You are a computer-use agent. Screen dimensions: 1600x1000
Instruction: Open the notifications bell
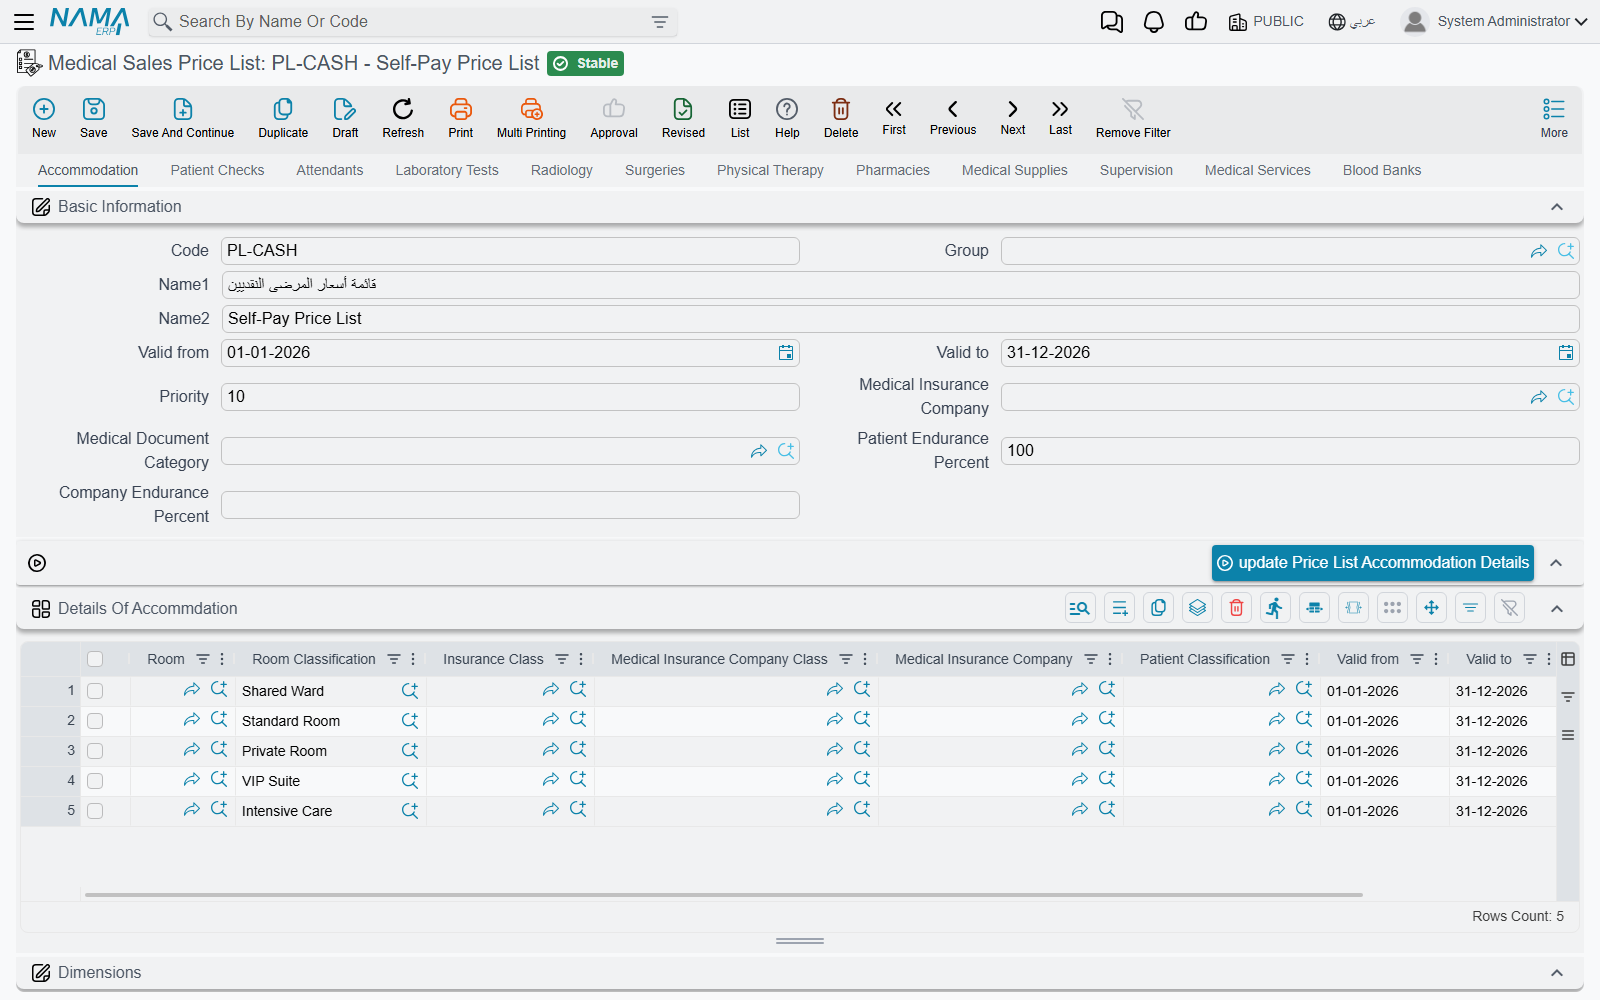click(1154, 21)
